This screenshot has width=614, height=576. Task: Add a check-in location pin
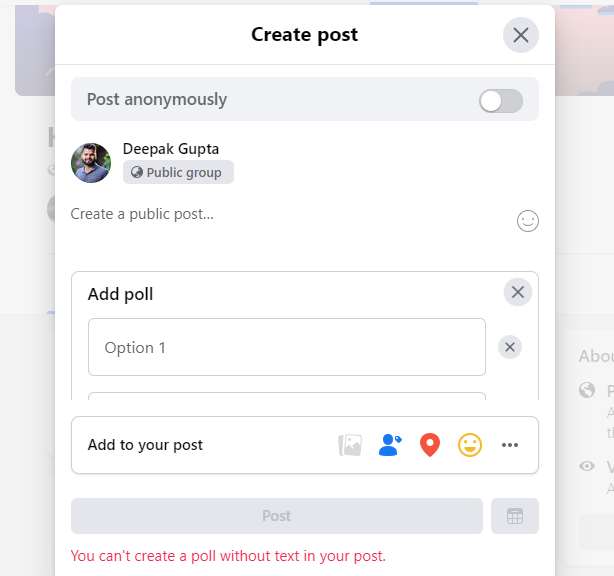pos(430,445)
